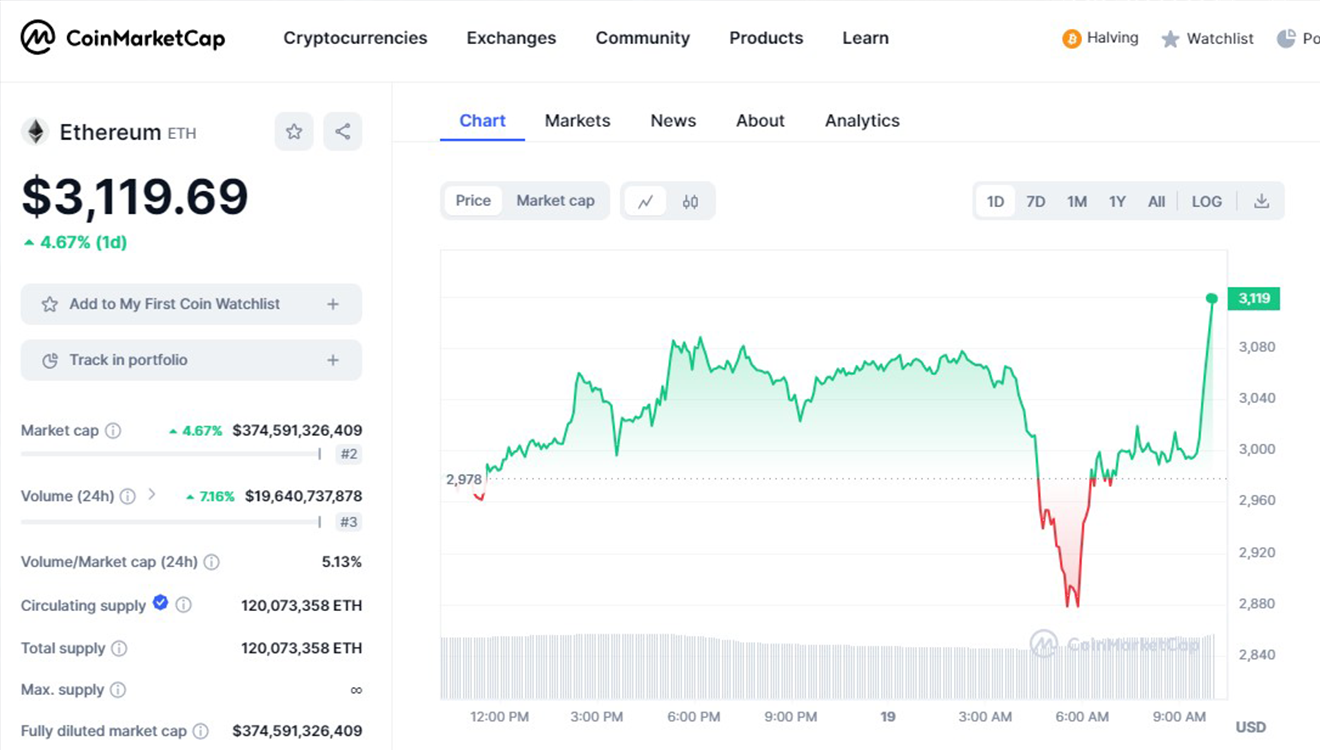Open the Analytics tab

(862, 121)
